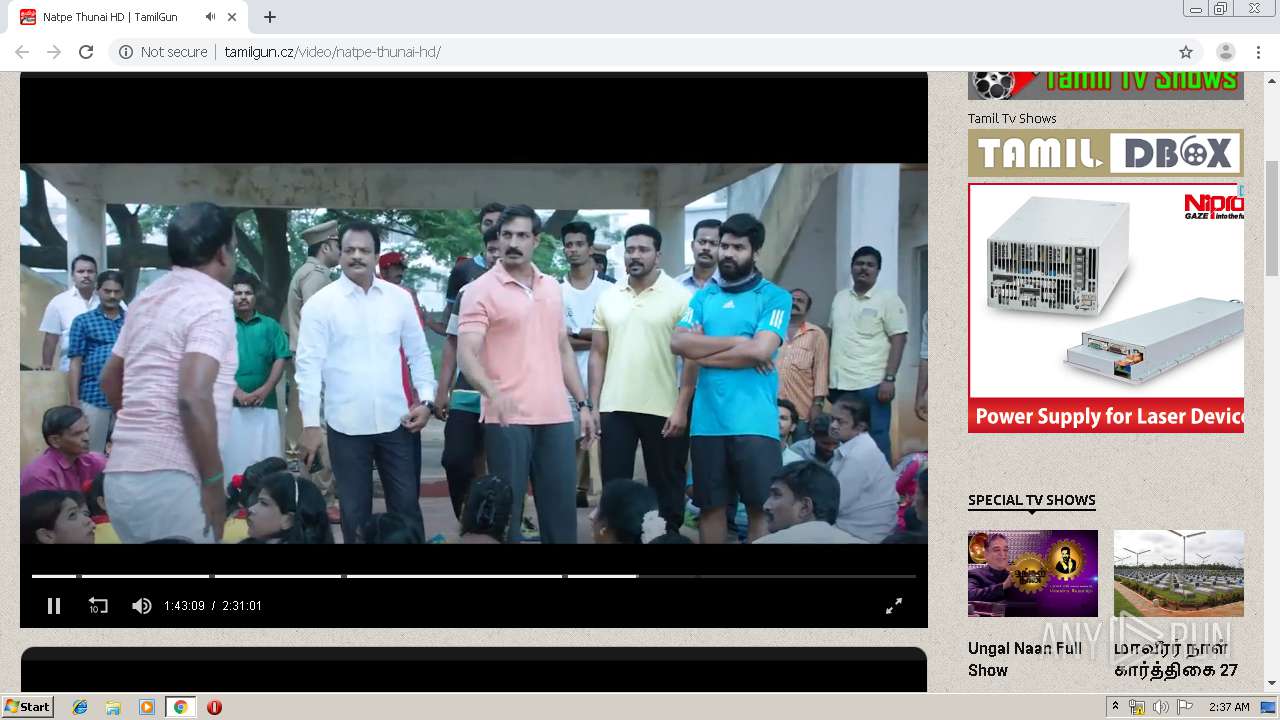Enter fullscreen video mode
The image size is (1280, 720).
pos(894,606)
